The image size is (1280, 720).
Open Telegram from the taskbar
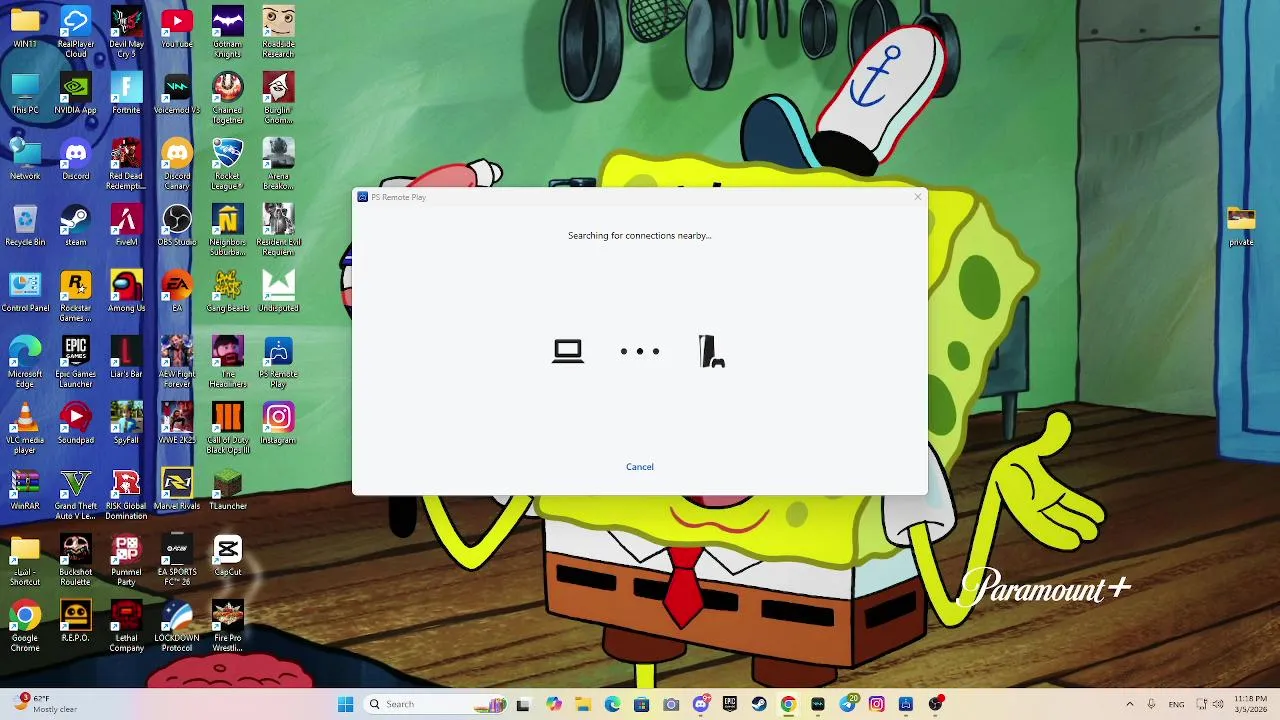tap(848, 704)
